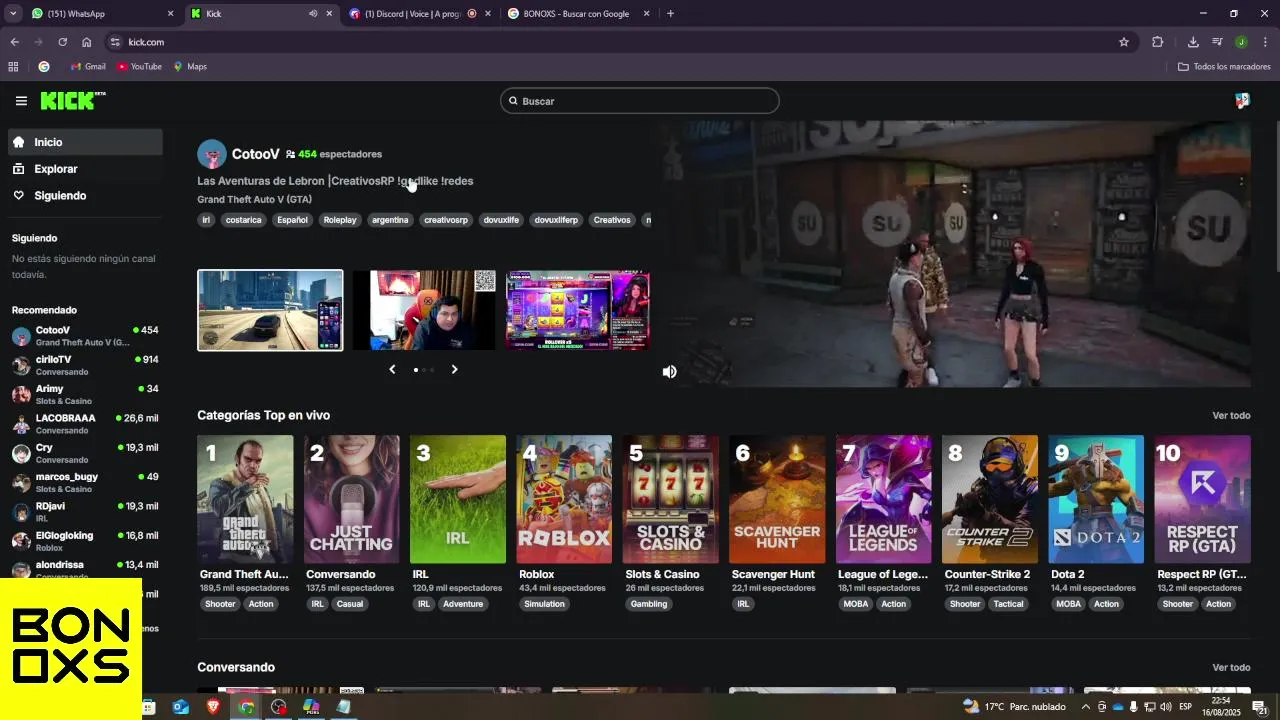The height and width of the screenshot is (720, 1280).
Task: Open Chrome media controls icon
Action: pos(1217,42)
